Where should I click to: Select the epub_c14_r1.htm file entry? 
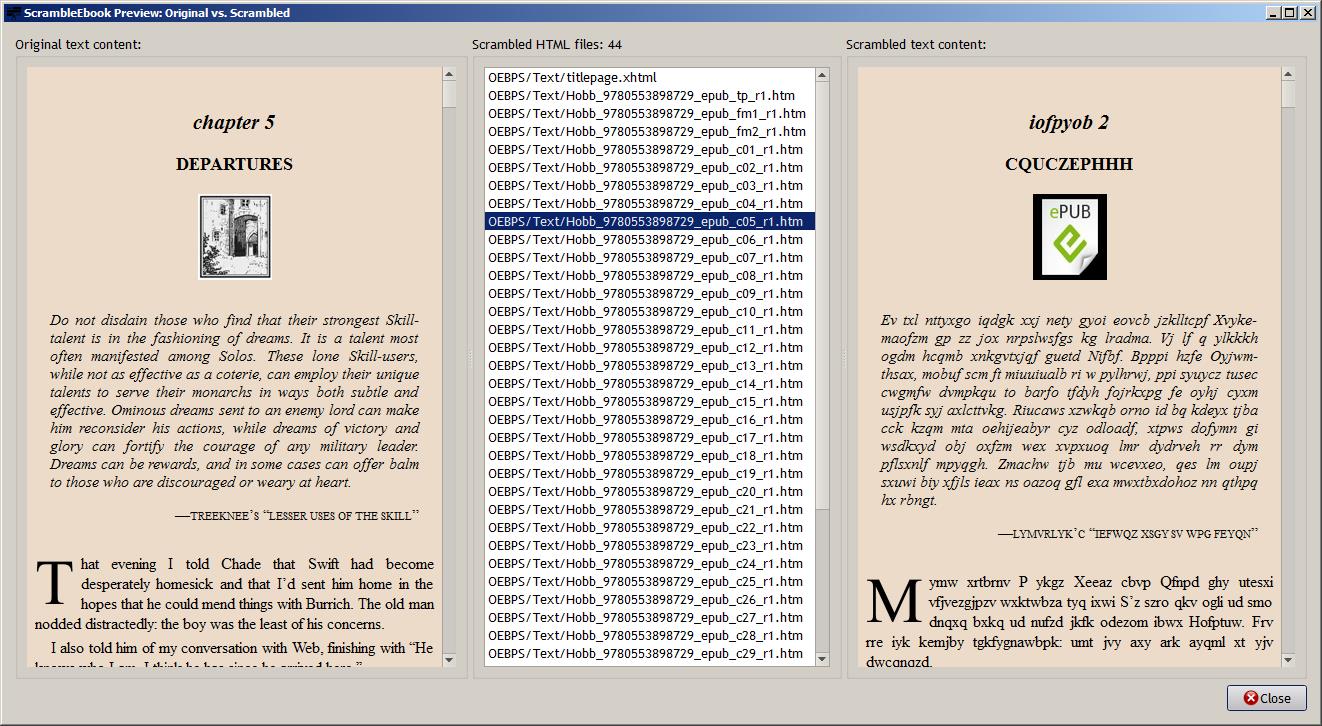click(650, 383)
